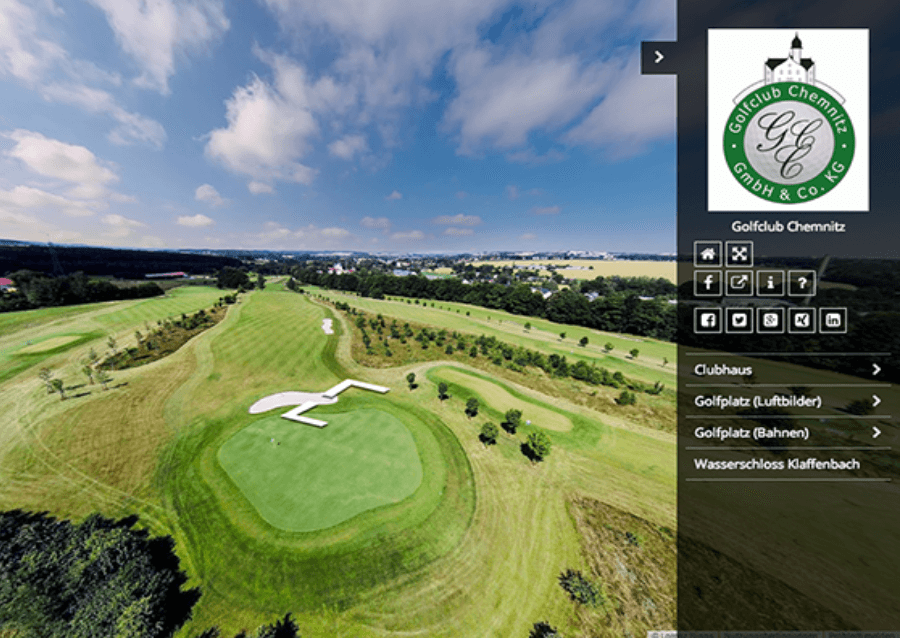Open the Golfplatz (Luftbilder) menu entry
Image resolution: width=900 pixels, height=638 pixels.
[x=788, y=401]
